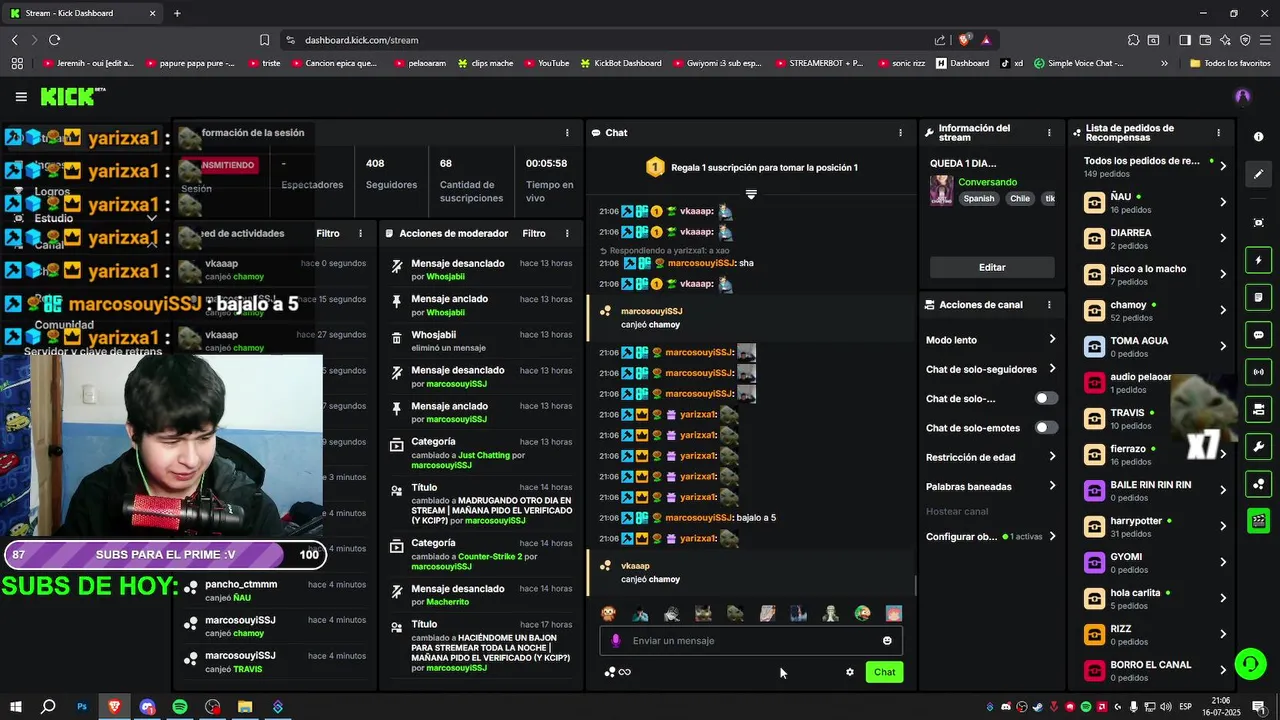Show more bookmarks with the chevron

(x=1164, y=63)
